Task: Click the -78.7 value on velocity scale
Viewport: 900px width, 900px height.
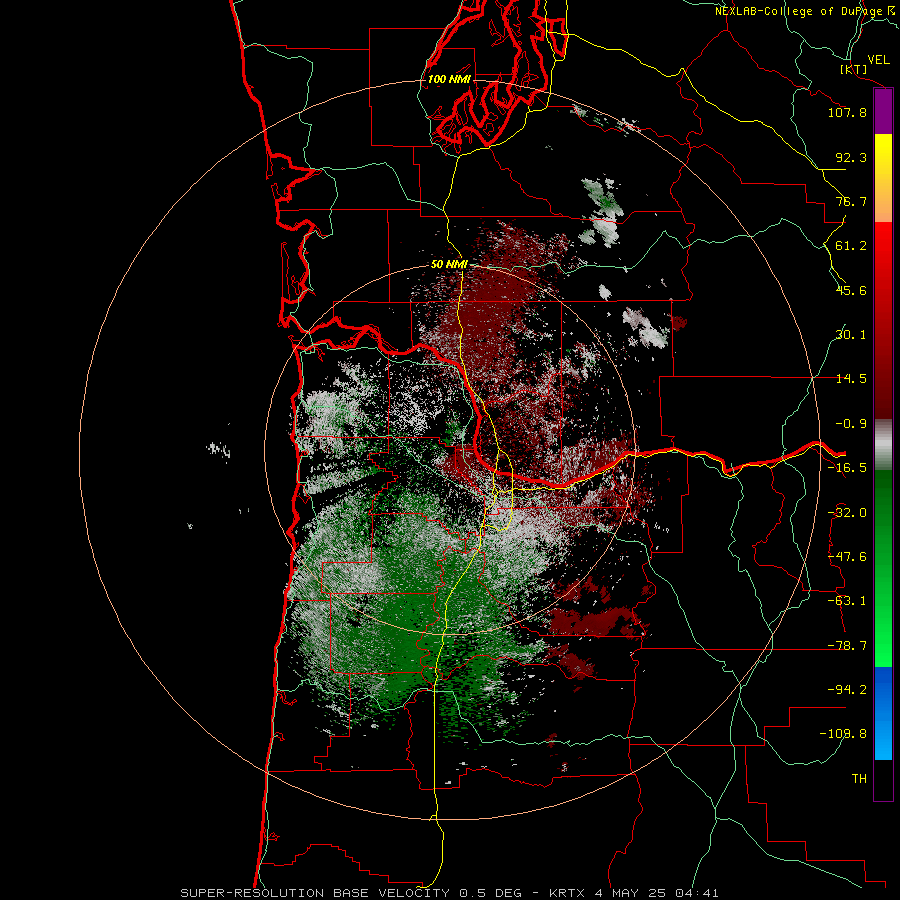Action: click(x=847, y=646)
